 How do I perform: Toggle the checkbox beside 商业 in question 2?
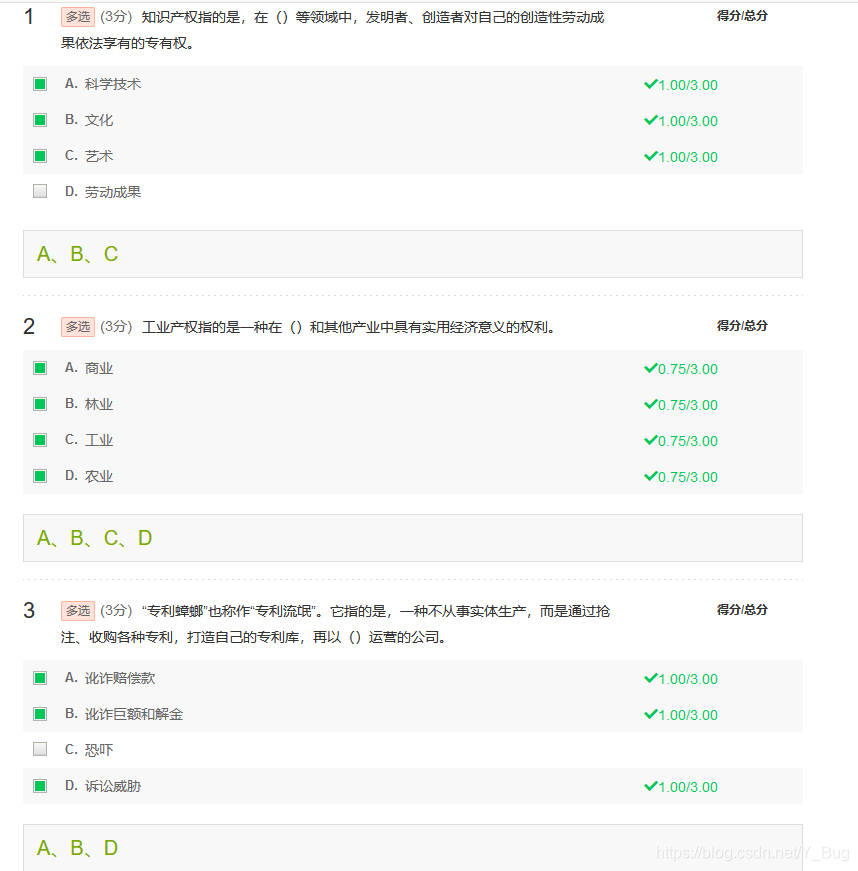[x=39, y=369]
